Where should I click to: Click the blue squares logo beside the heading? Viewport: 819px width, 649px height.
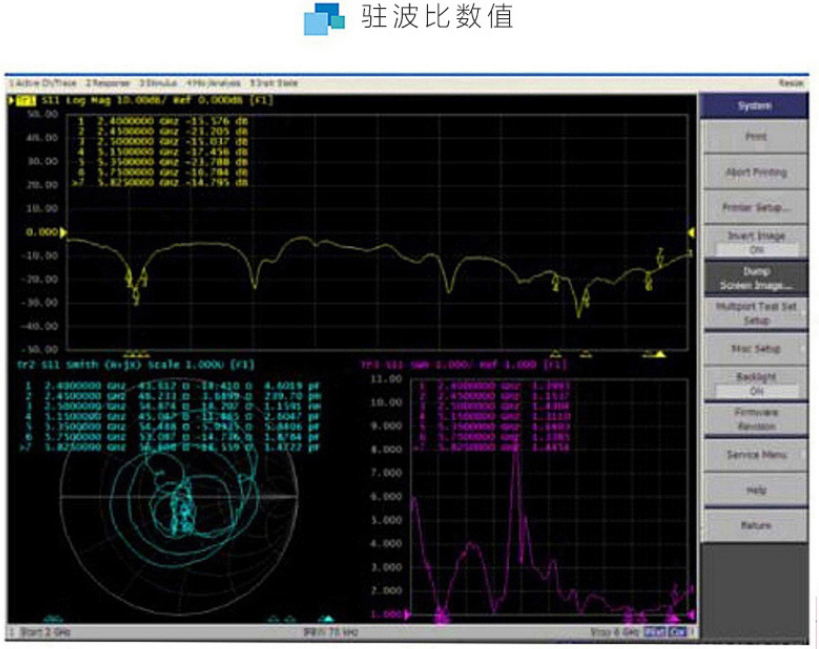pos(324,19)
